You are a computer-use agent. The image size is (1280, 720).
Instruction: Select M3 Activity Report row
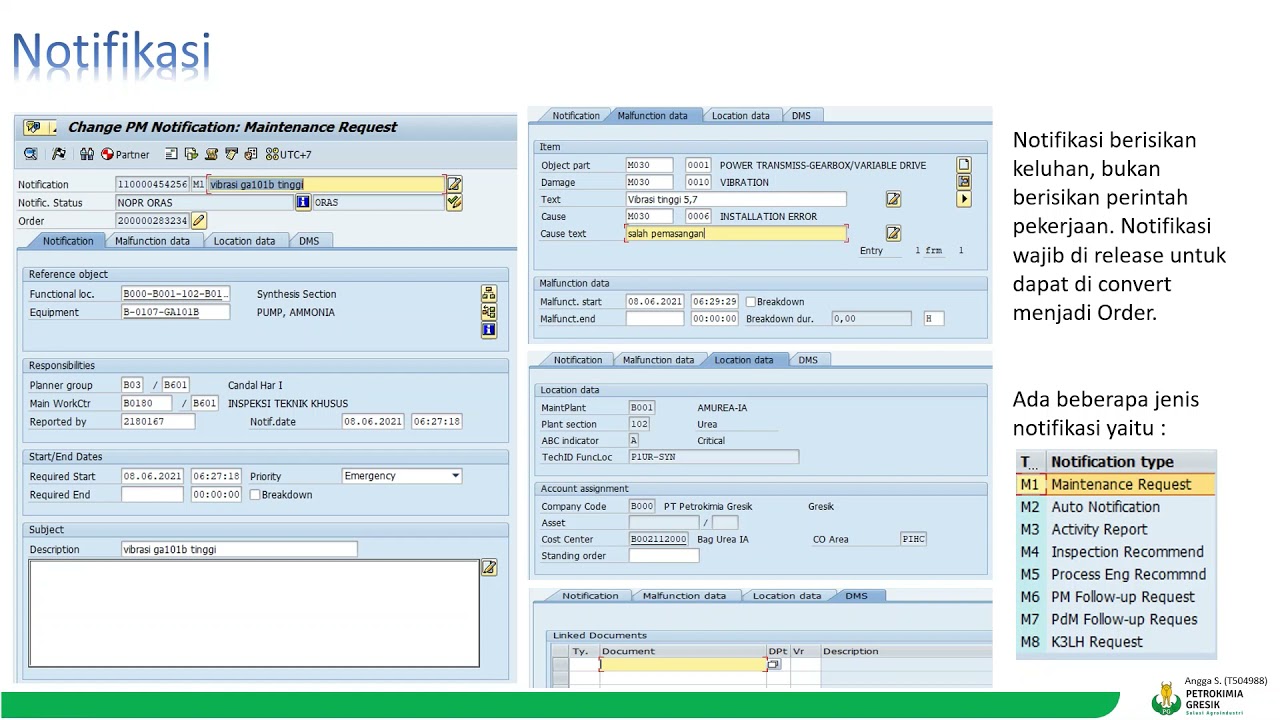pyautogui.click(x=1116, y=529)
